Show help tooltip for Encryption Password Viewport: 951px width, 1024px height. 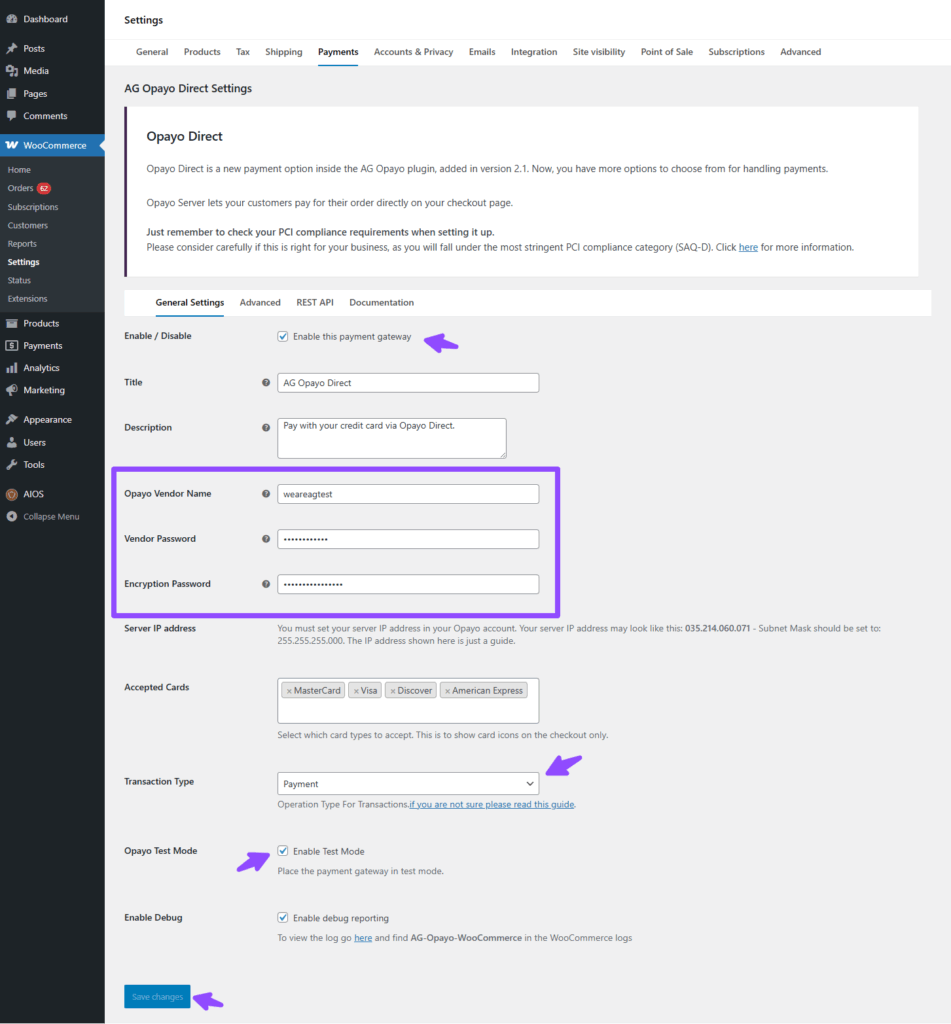coord(266,584)
